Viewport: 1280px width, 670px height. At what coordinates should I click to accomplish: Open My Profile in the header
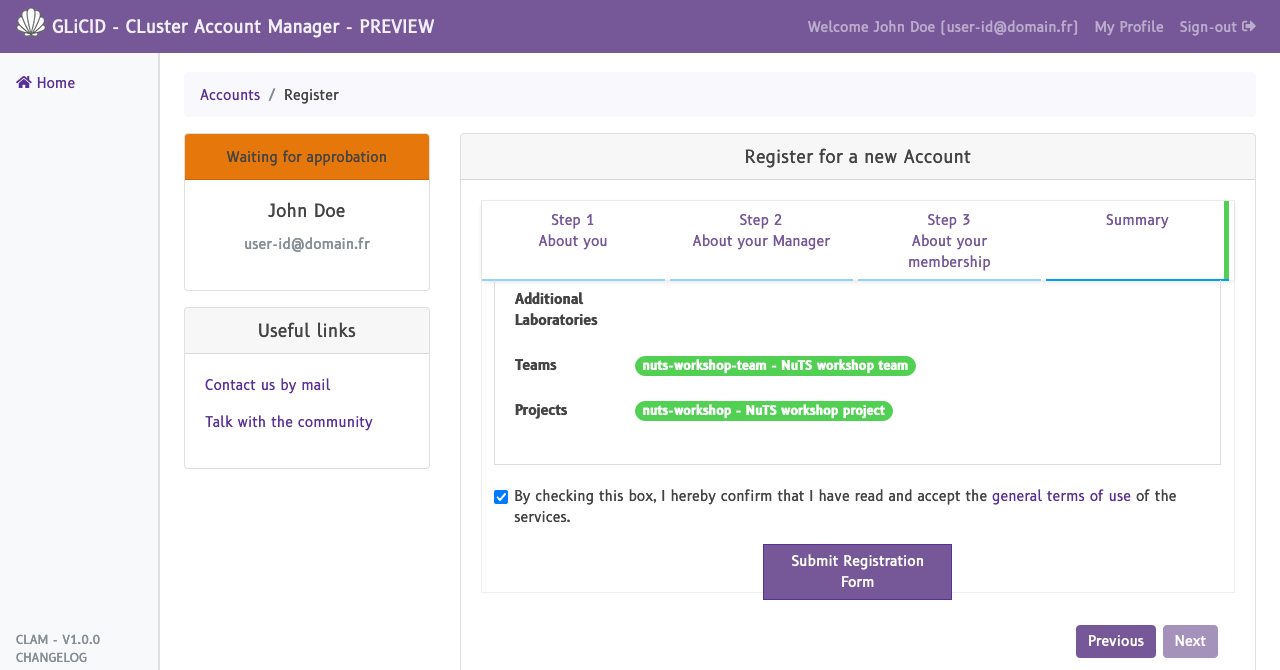(x=1129, y=27)
